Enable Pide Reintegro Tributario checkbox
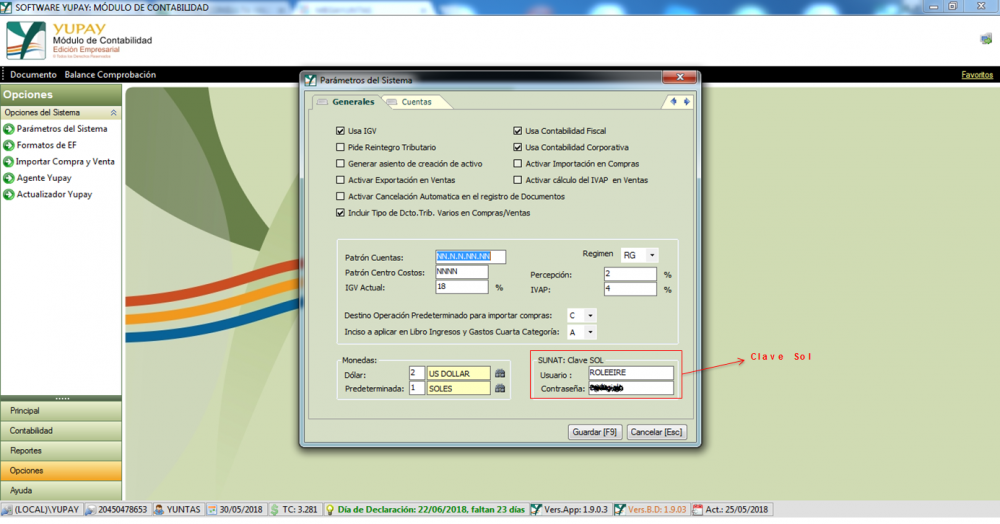This screenshot has height=524, width=1000. point(340,147)
